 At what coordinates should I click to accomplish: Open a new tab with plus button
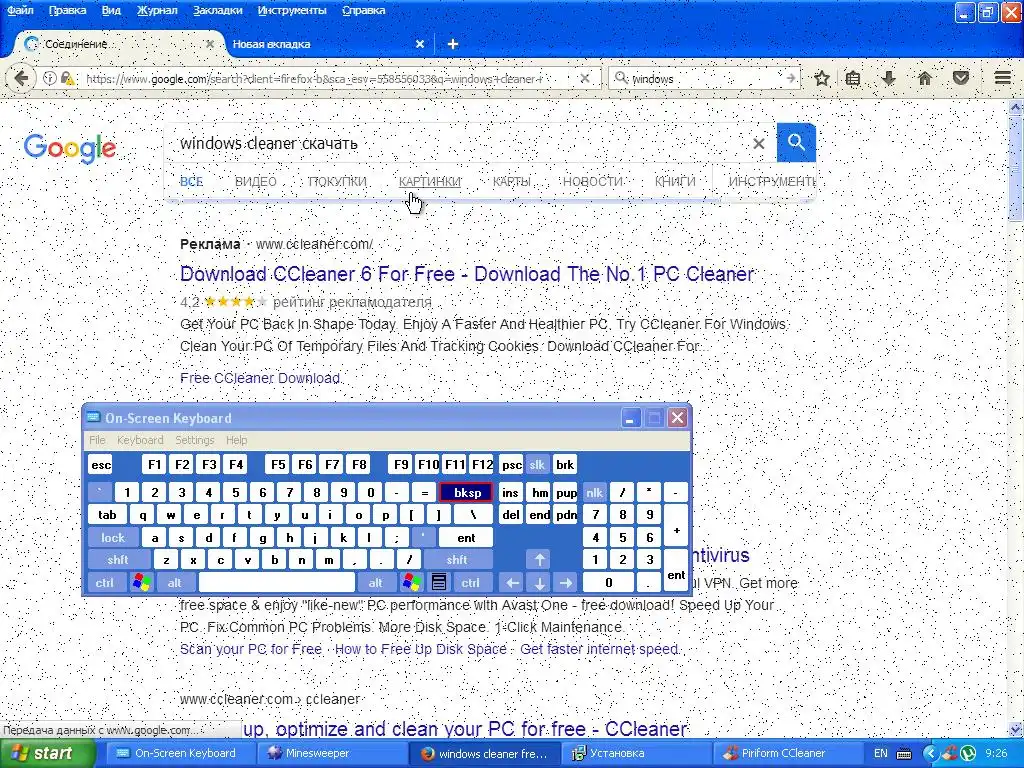[453, 44]
